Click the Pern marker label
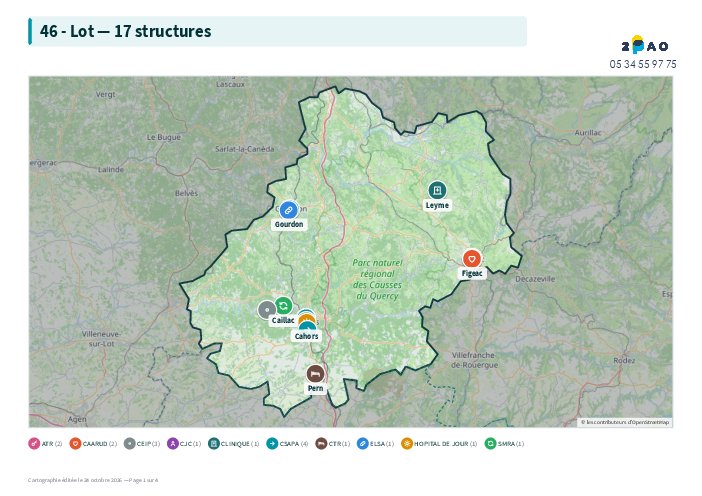Viewport: 702px width, 496px height. click(x=315, y=388)
